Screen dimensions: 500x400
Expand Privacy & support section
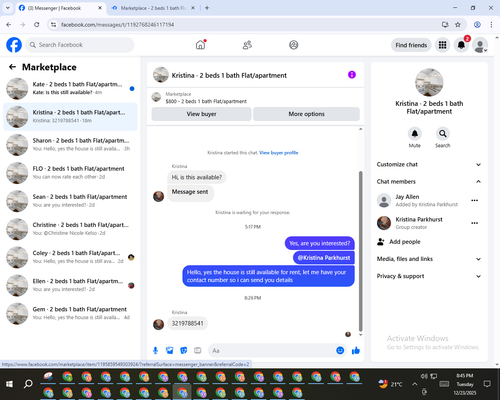coord(429,276)
